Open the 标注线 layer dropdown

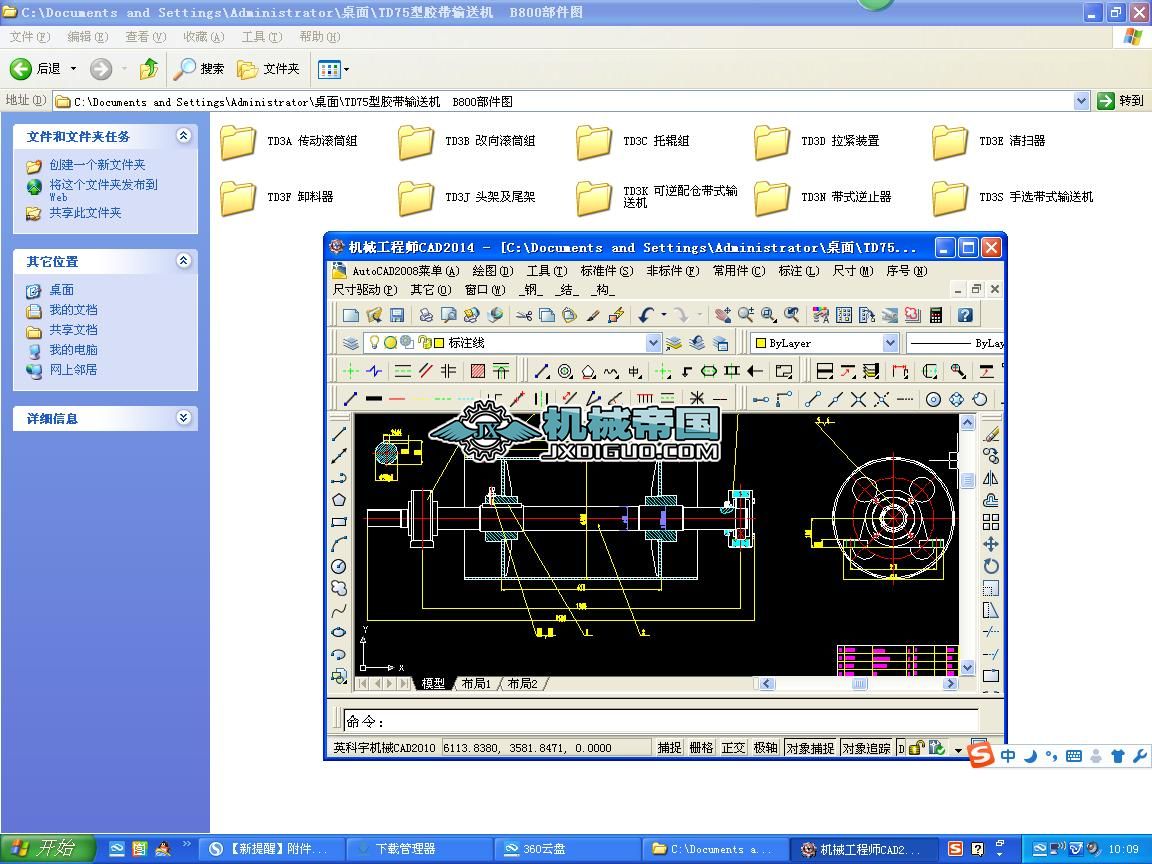[653, 343]
